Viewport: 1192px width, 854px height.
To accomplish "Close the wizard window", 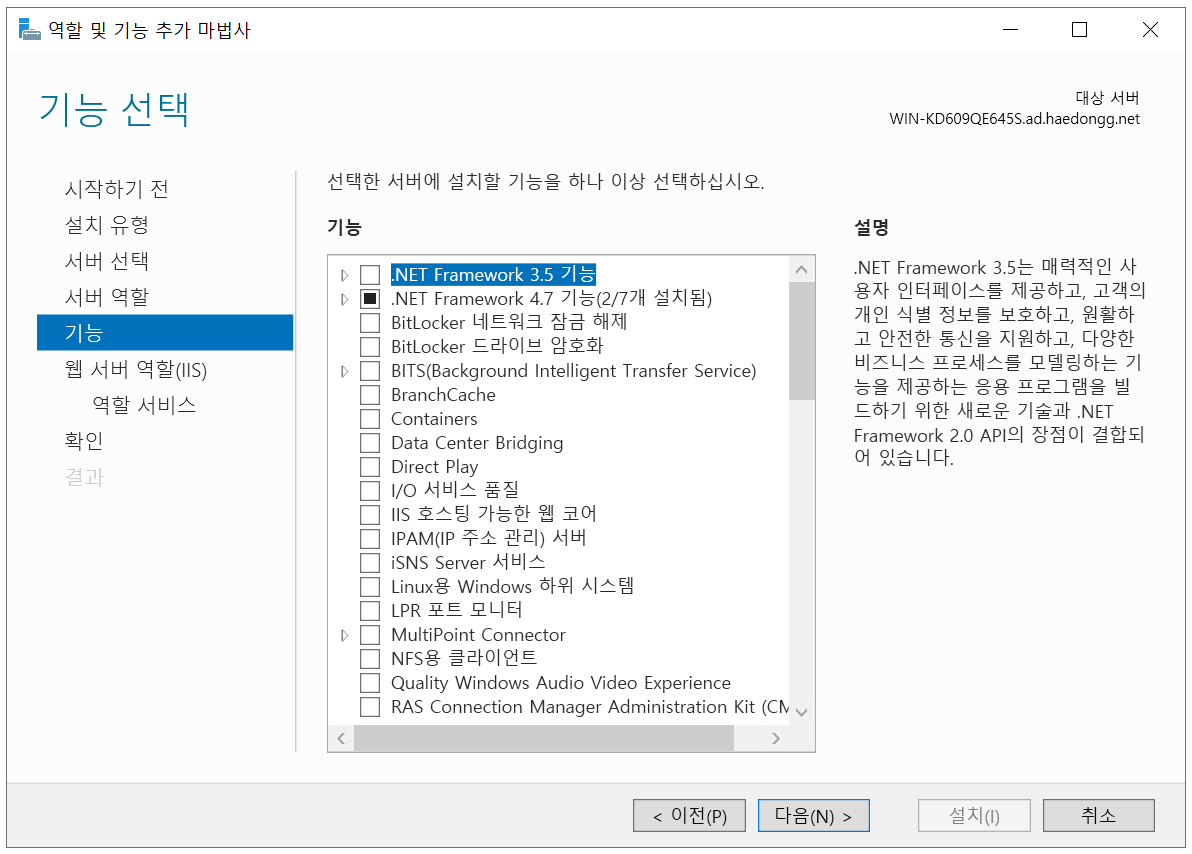I will pyautogui.click(x=1150, y=30).
